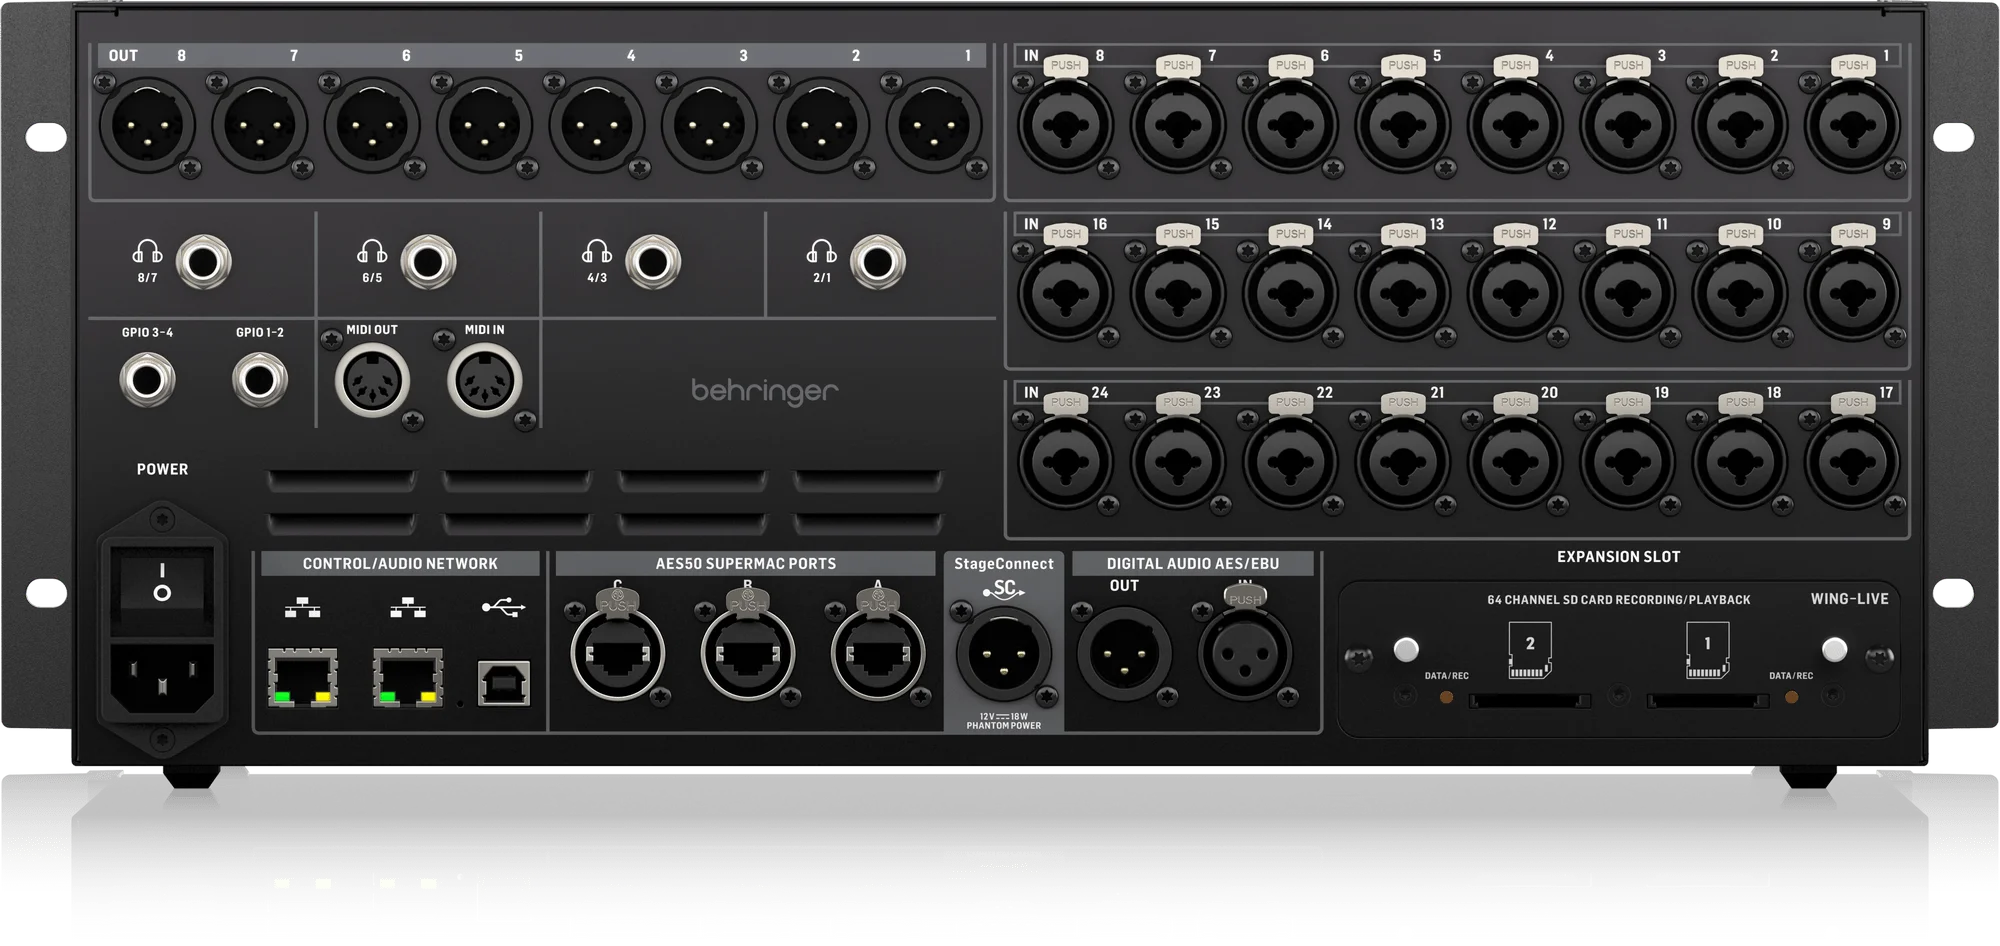The image size is (2000, 946).
Task: Click the IN 20 combo jack
Action: pyautogui.click(x=1515, y=462)
